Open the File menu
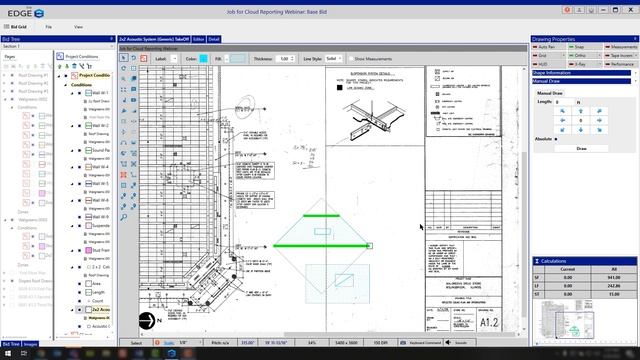The image size is (640, 360). [49, 27]
